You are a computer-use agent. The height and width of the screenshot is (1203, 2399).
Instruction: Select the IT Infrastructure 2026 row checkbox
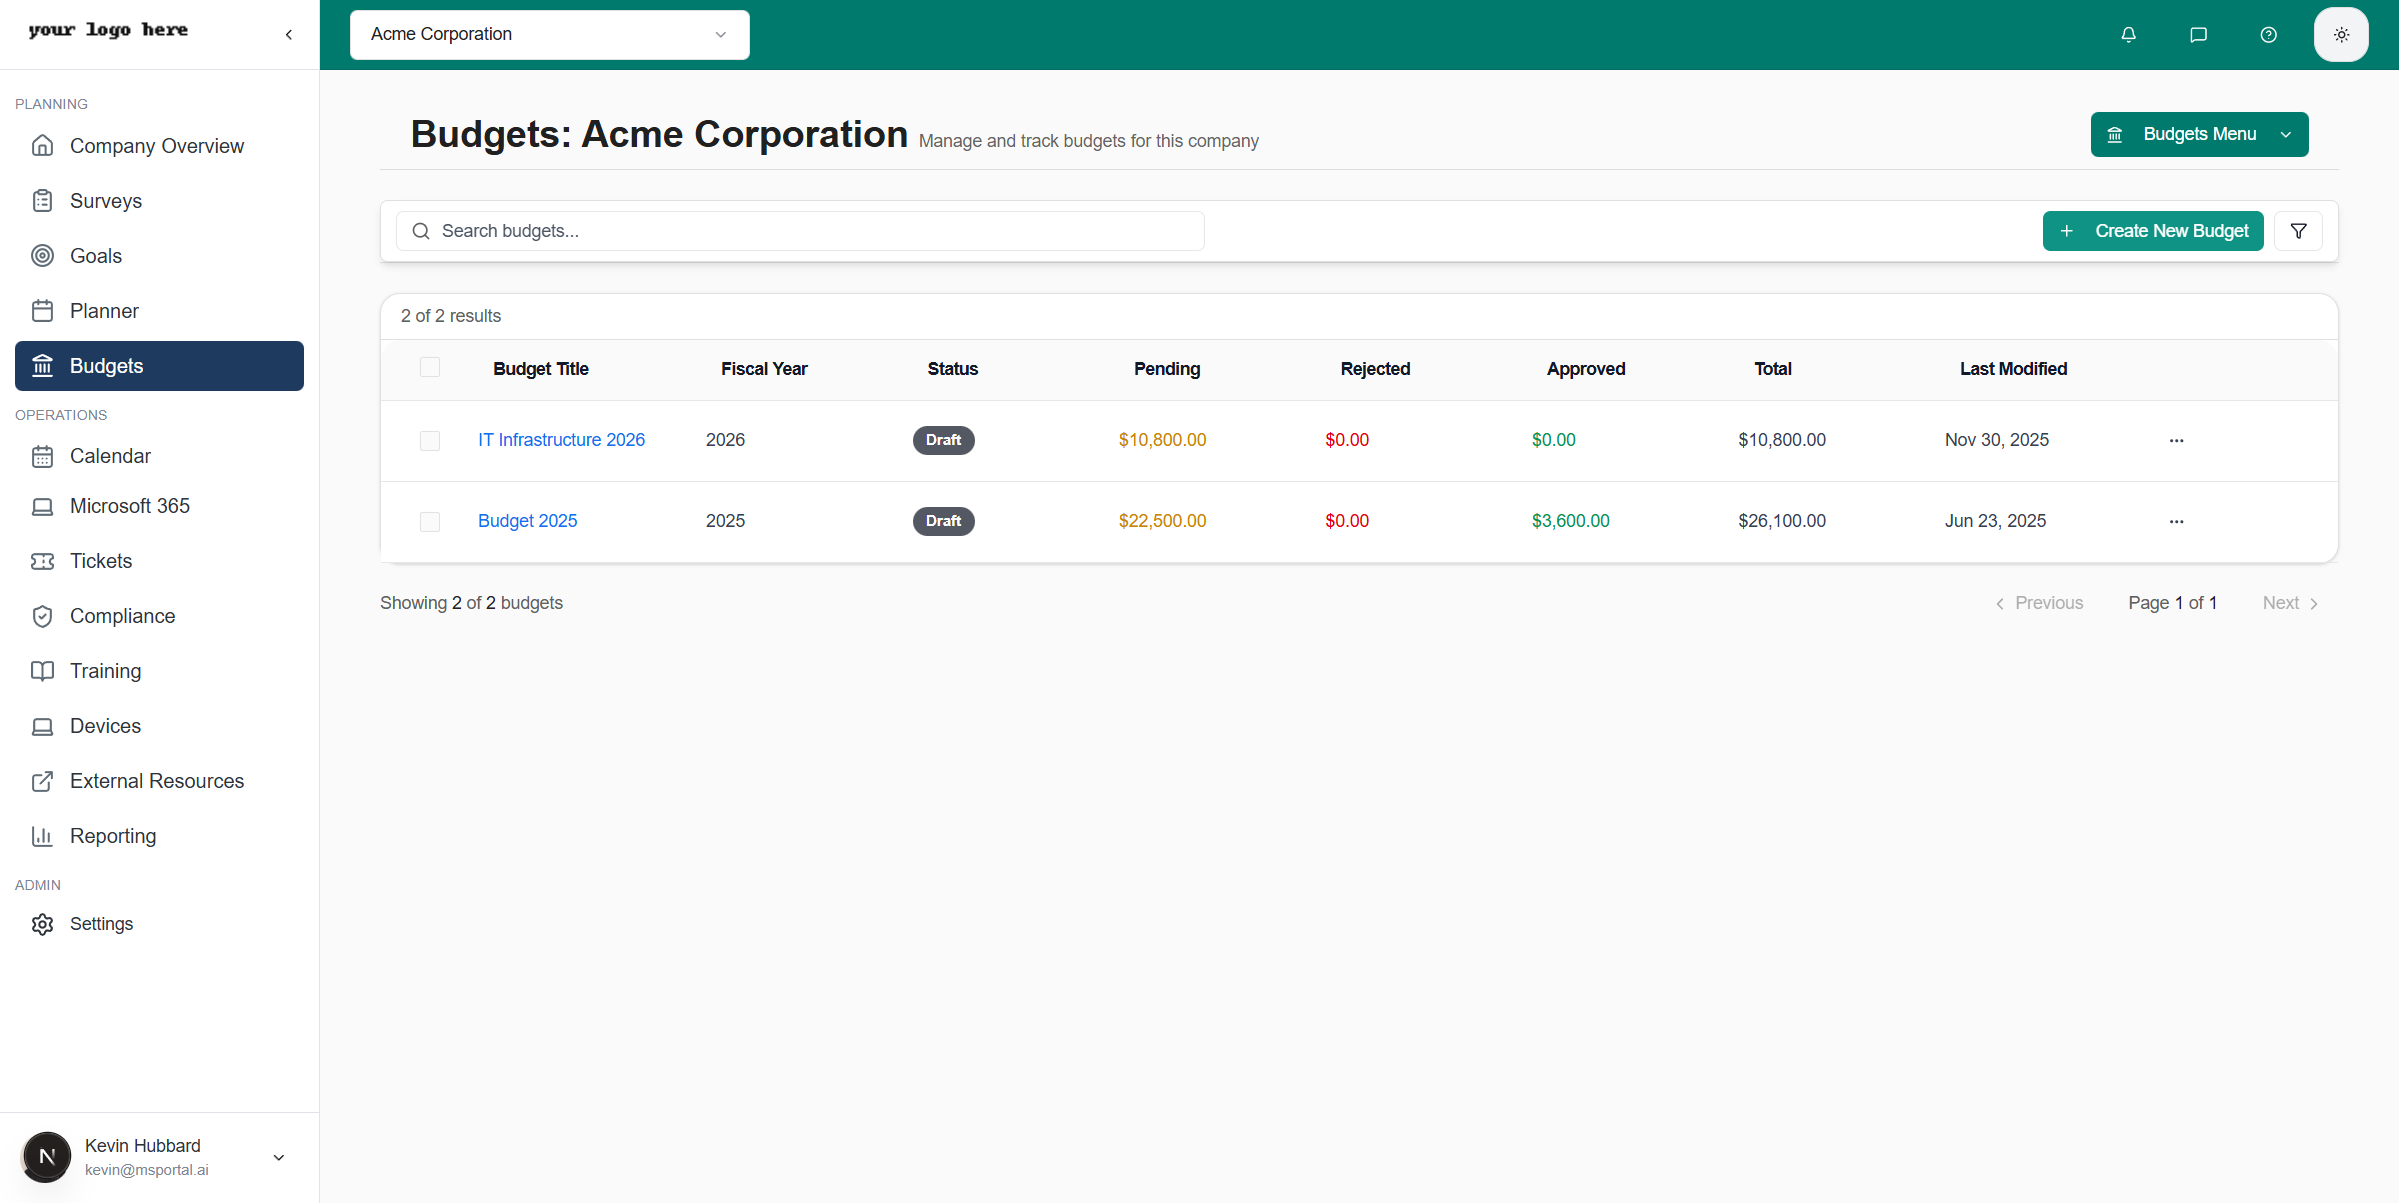[430, 441]
